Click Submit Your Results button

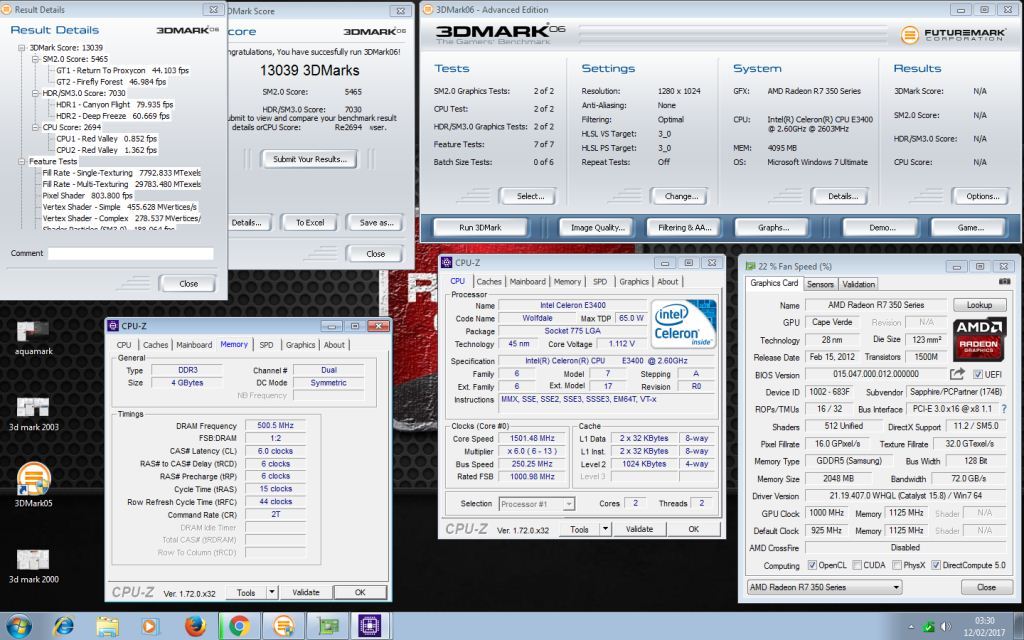pyautogui.click(x=310, y=159)
